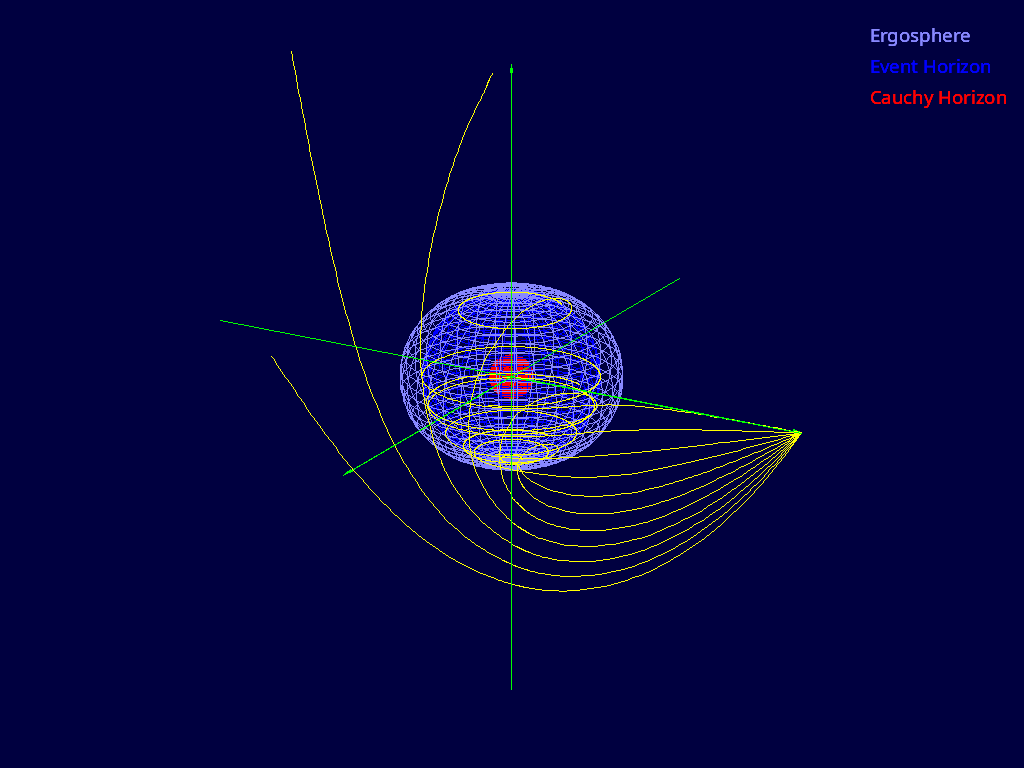Viewport: 1024px width, 768px height.
Task: Click the upper-right end of the green axis
Action: coord(679,279)
